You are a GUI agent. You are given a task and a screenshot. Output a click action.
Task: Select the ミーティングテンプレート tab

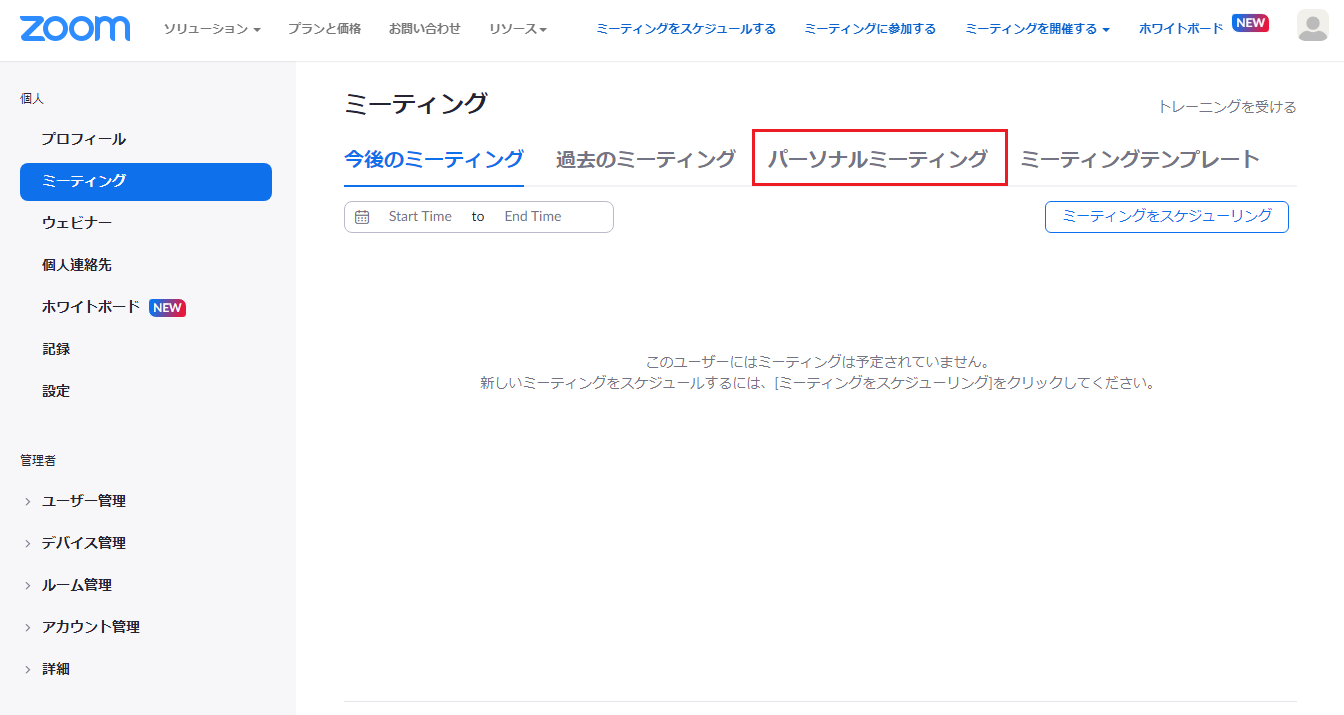(x=1139, y=157)
